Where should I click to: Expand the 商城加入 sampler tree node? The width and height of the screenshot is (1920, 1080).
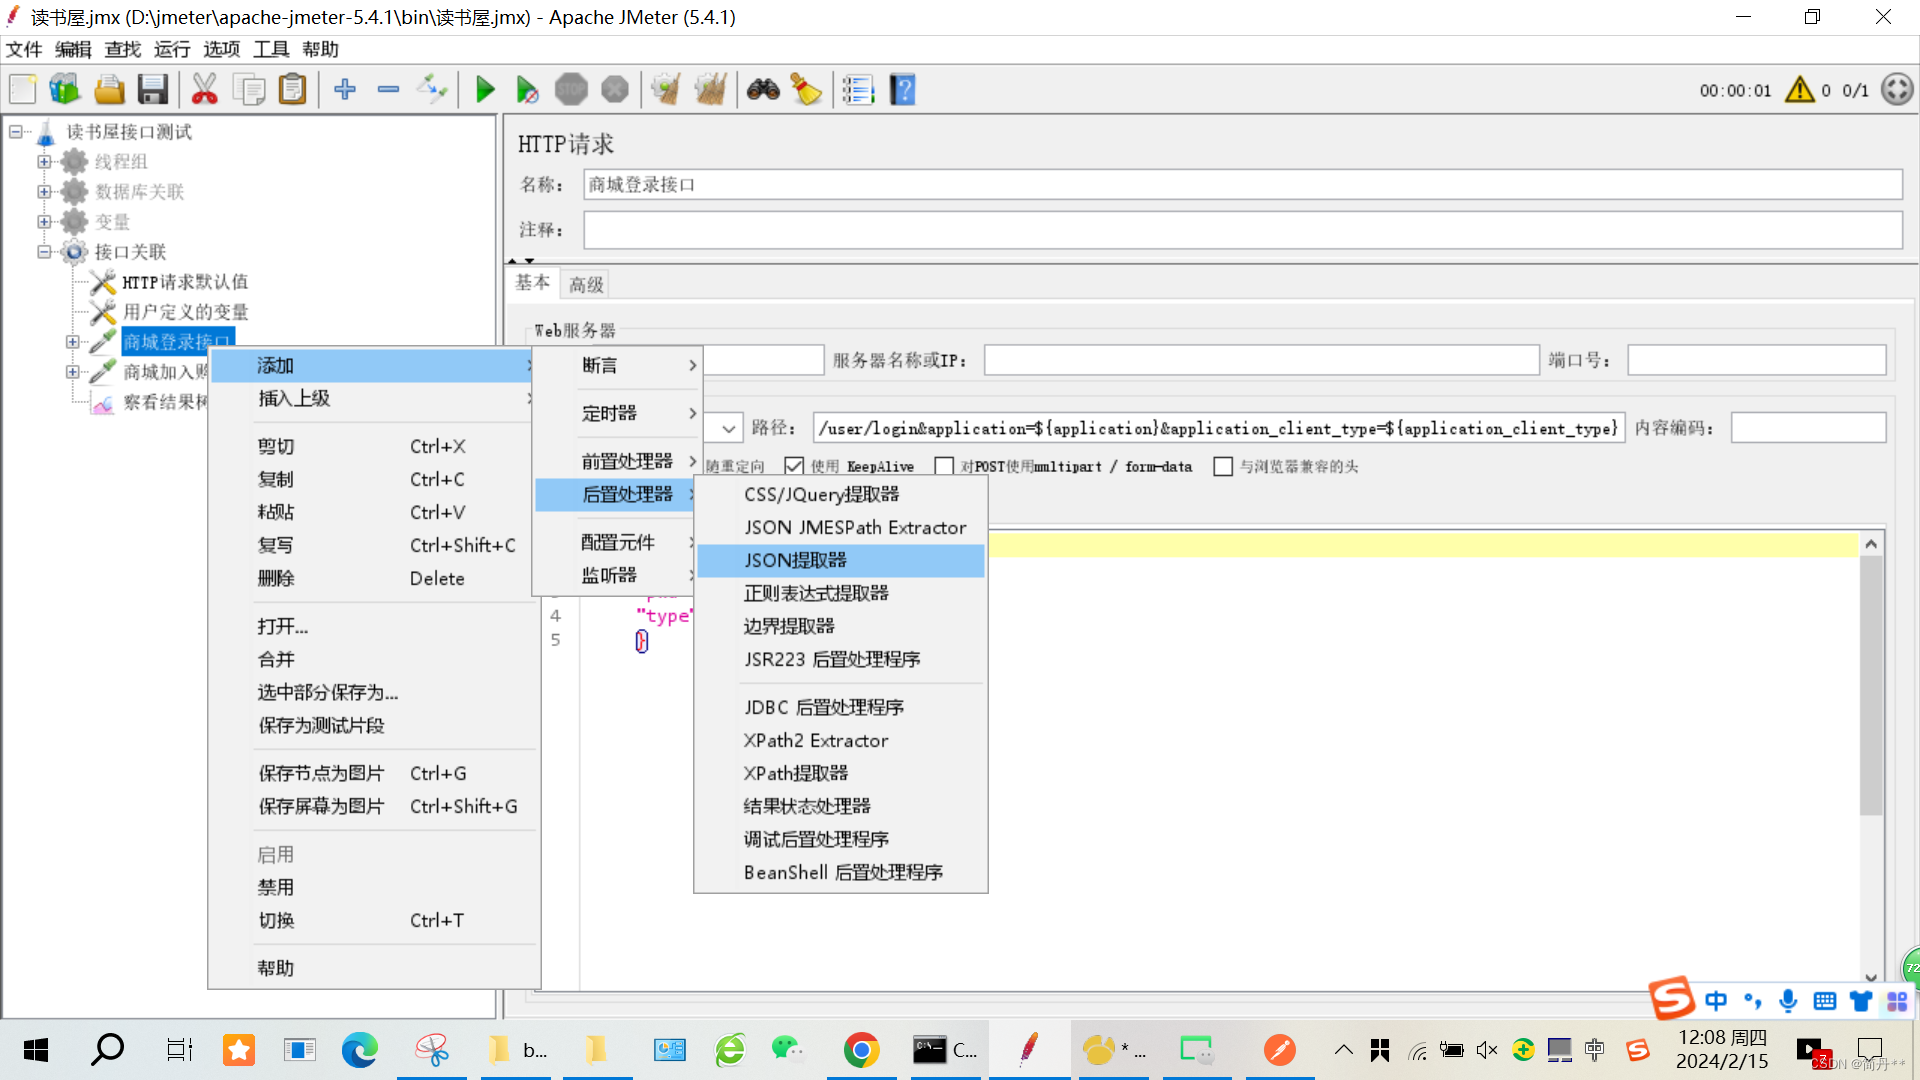coord(72,372)
